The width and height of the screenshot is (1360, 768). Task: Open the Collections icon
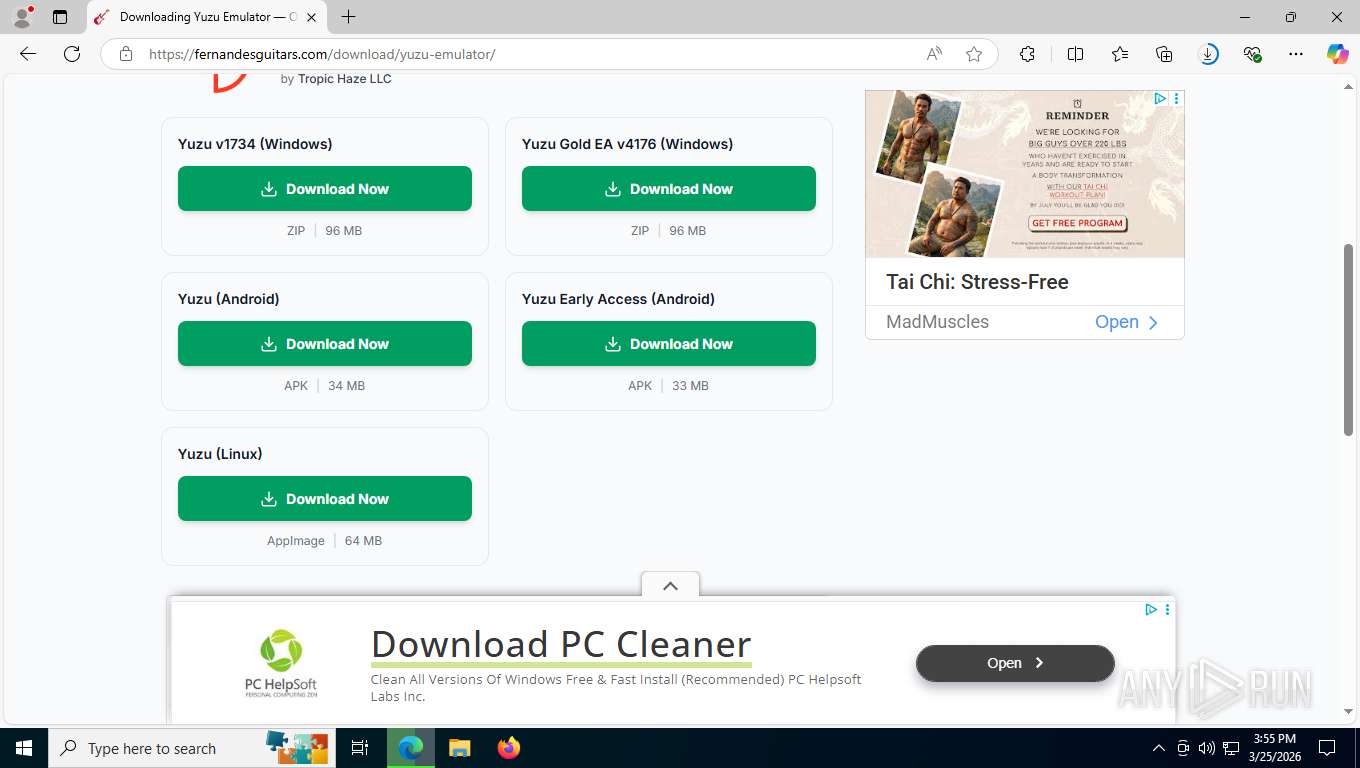pos(1164,54)
